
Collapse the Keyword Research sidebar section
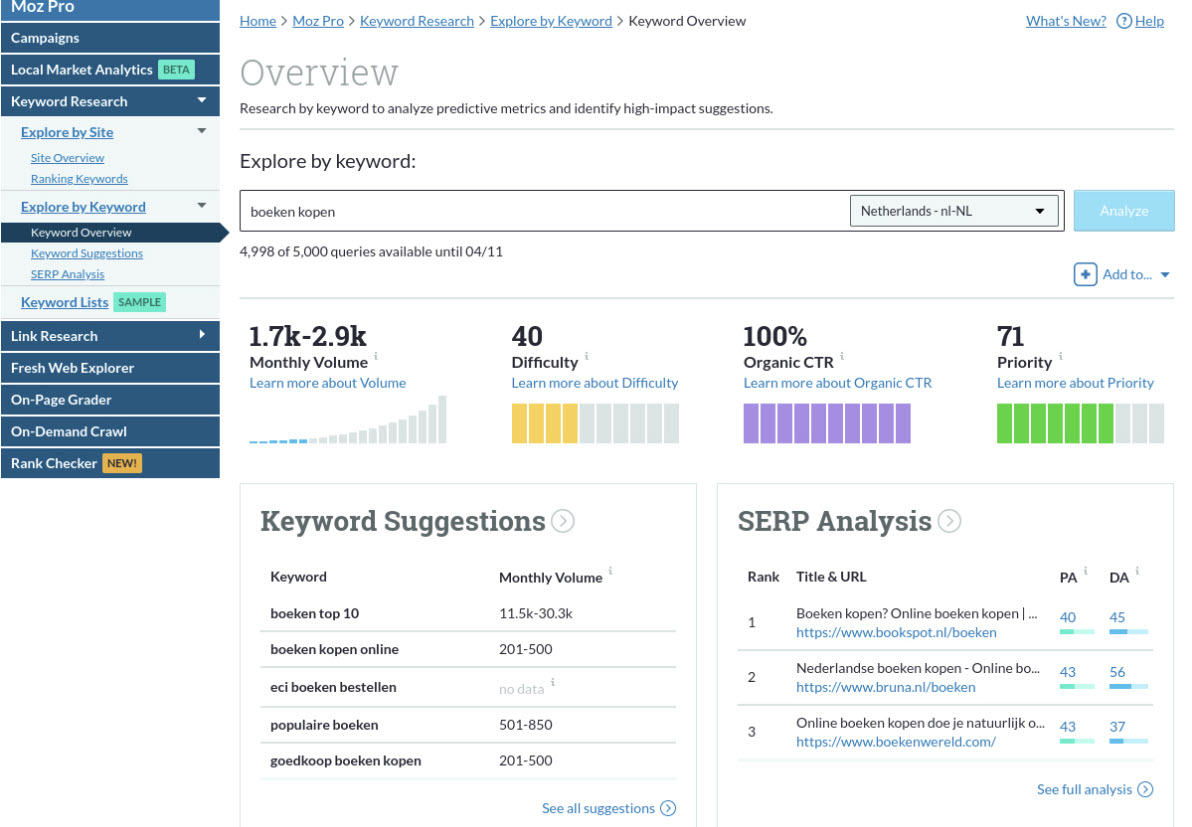(x=202, y=101)
